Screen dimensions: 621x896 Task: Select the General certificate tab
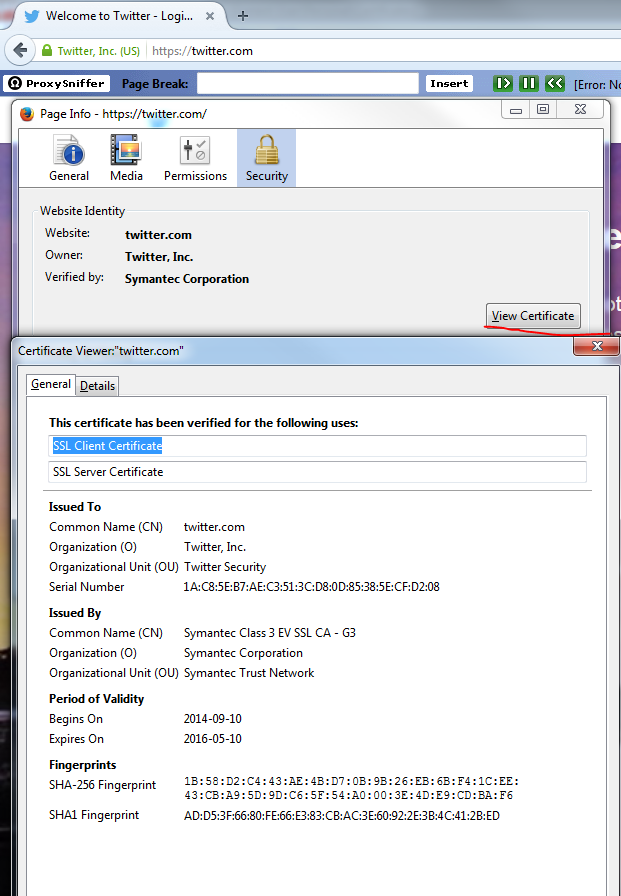click(x=50, y=385)
